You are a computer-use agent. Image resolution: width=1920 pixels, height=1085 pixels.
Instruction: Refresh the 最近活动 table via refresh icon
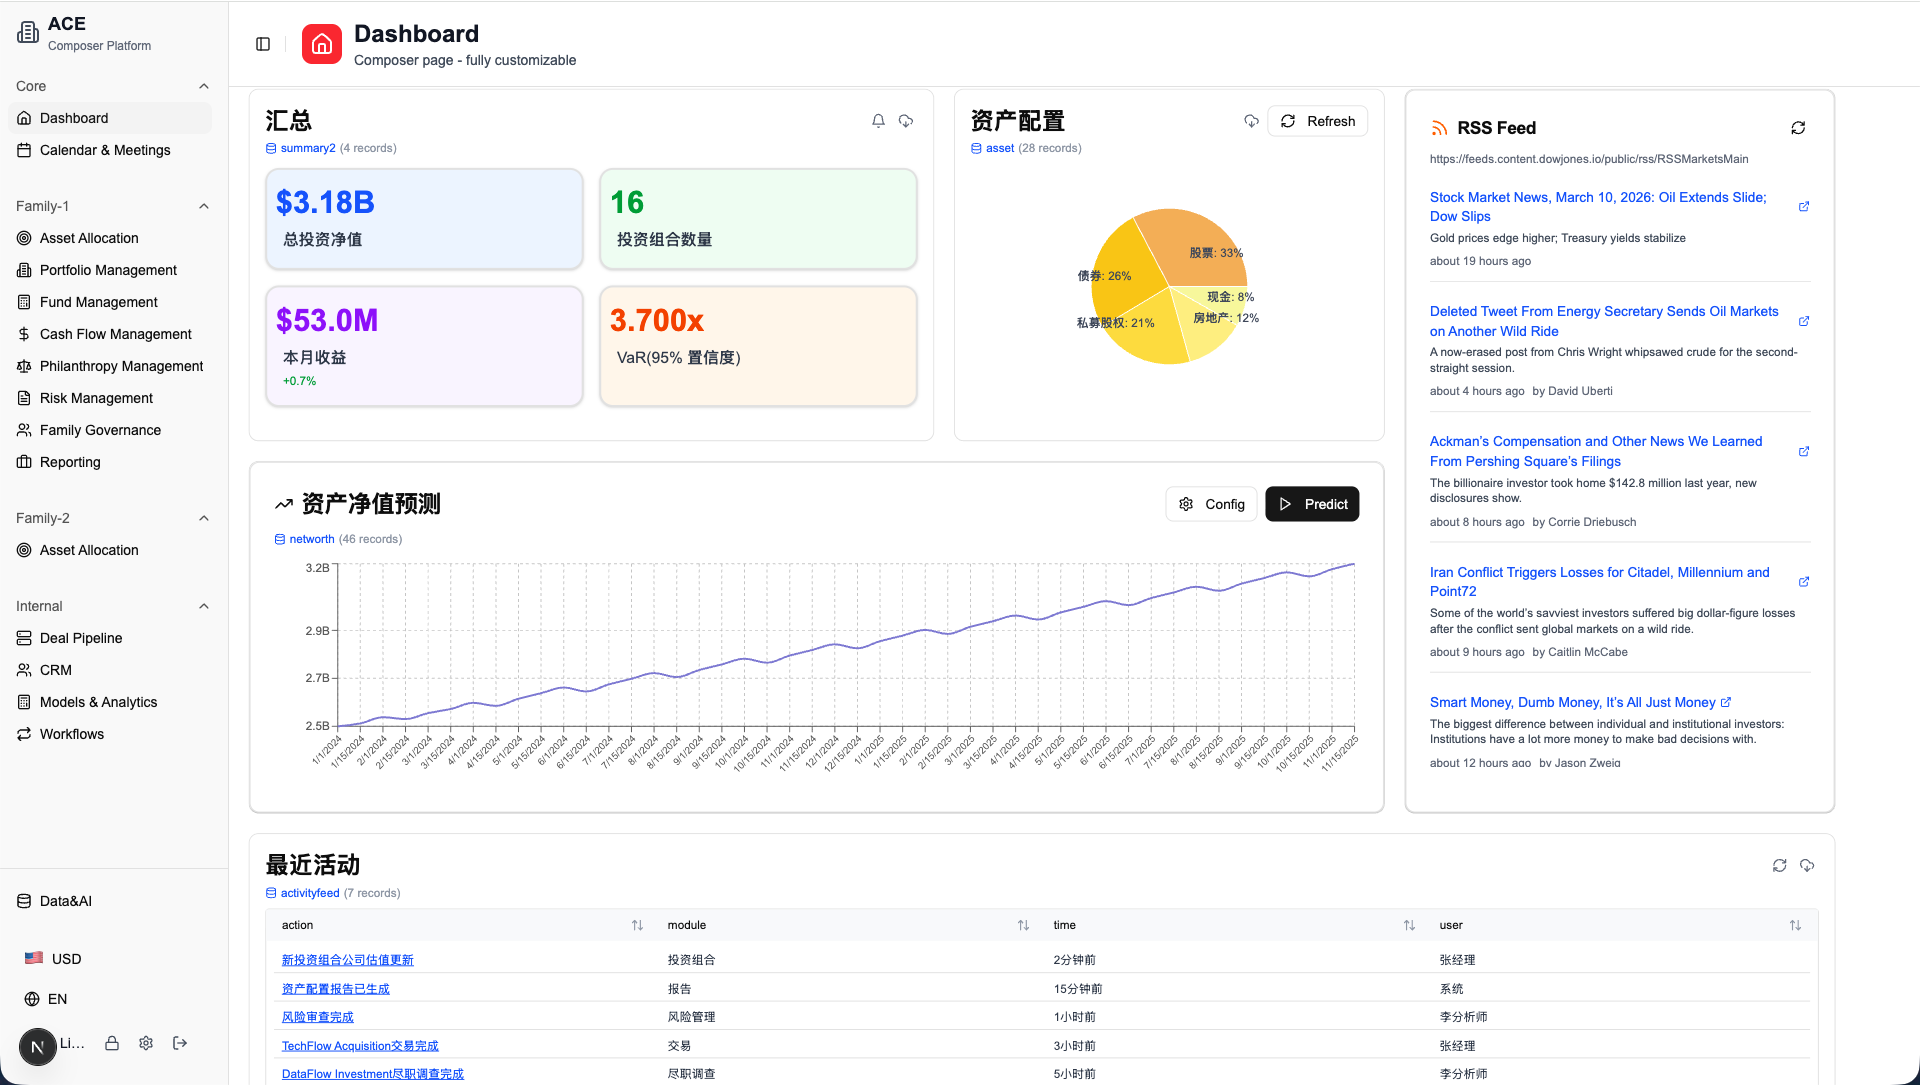tap(1779, 865)
